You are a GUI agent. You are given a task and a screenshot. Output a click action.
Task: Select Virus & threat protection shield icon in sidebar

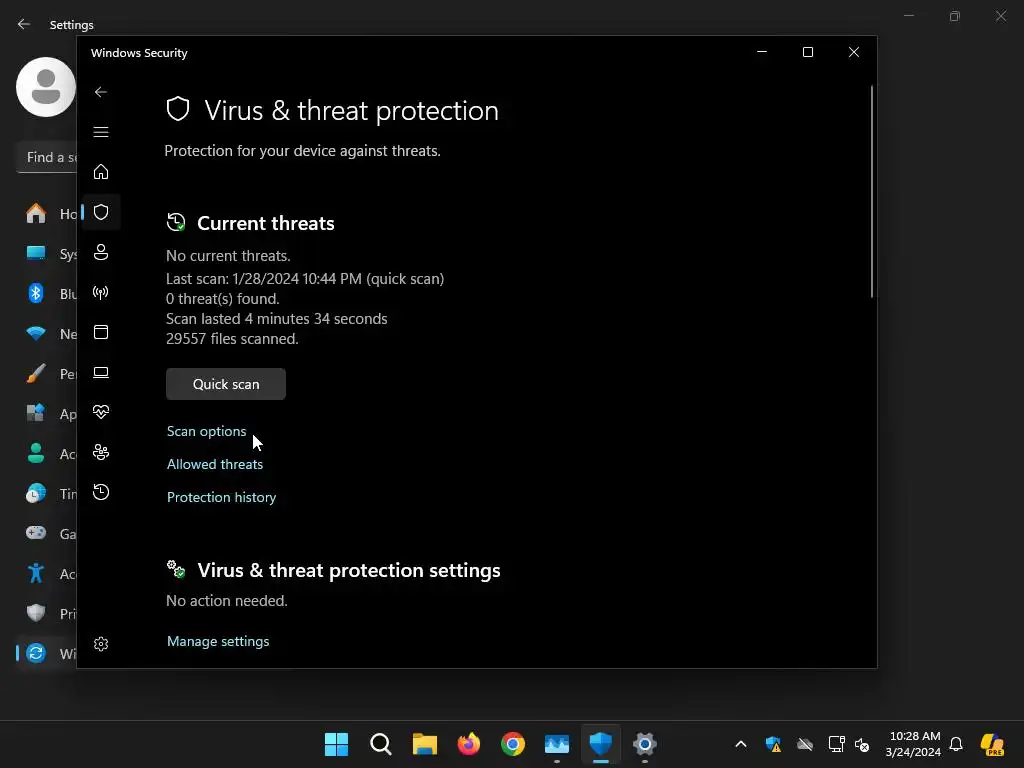[101, 212]
